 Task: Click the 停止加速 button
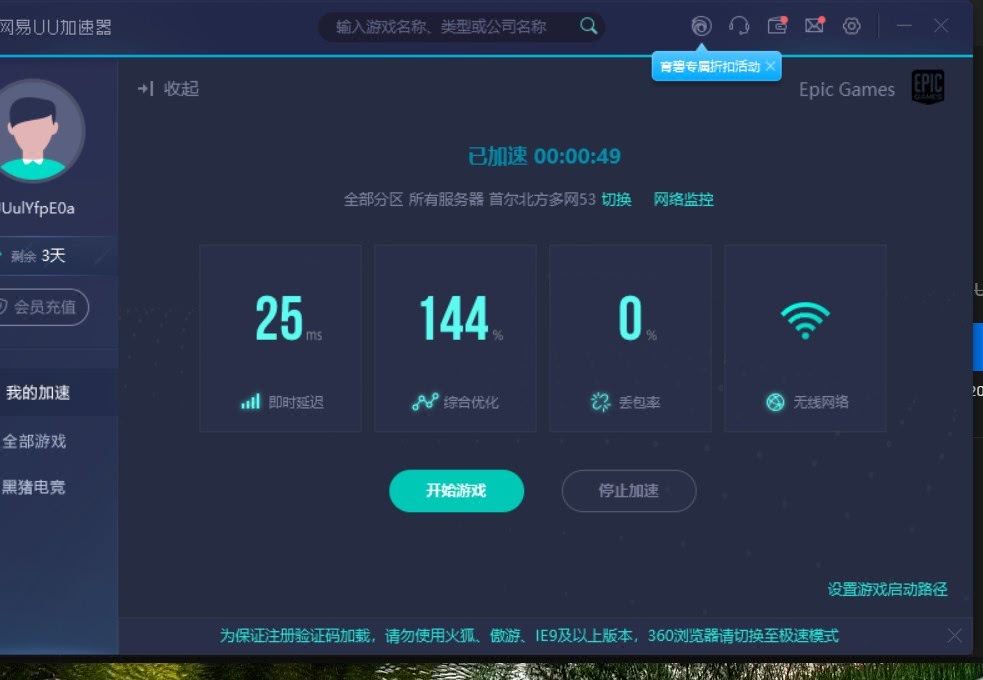[x=629, y=491]
